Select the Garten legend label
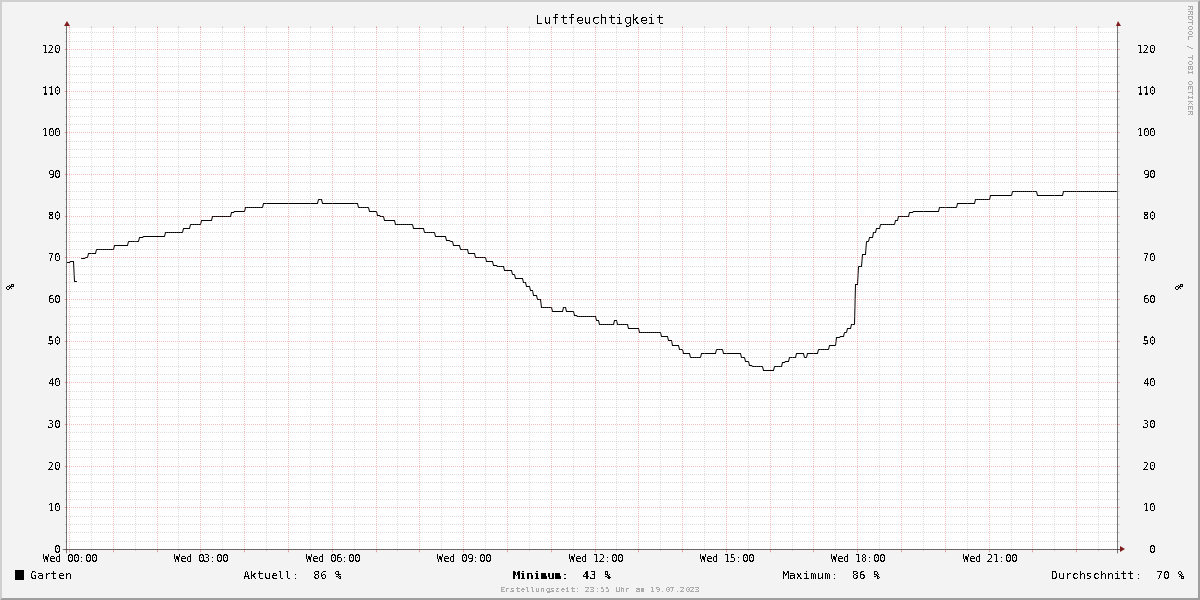 tap(51, 575)
